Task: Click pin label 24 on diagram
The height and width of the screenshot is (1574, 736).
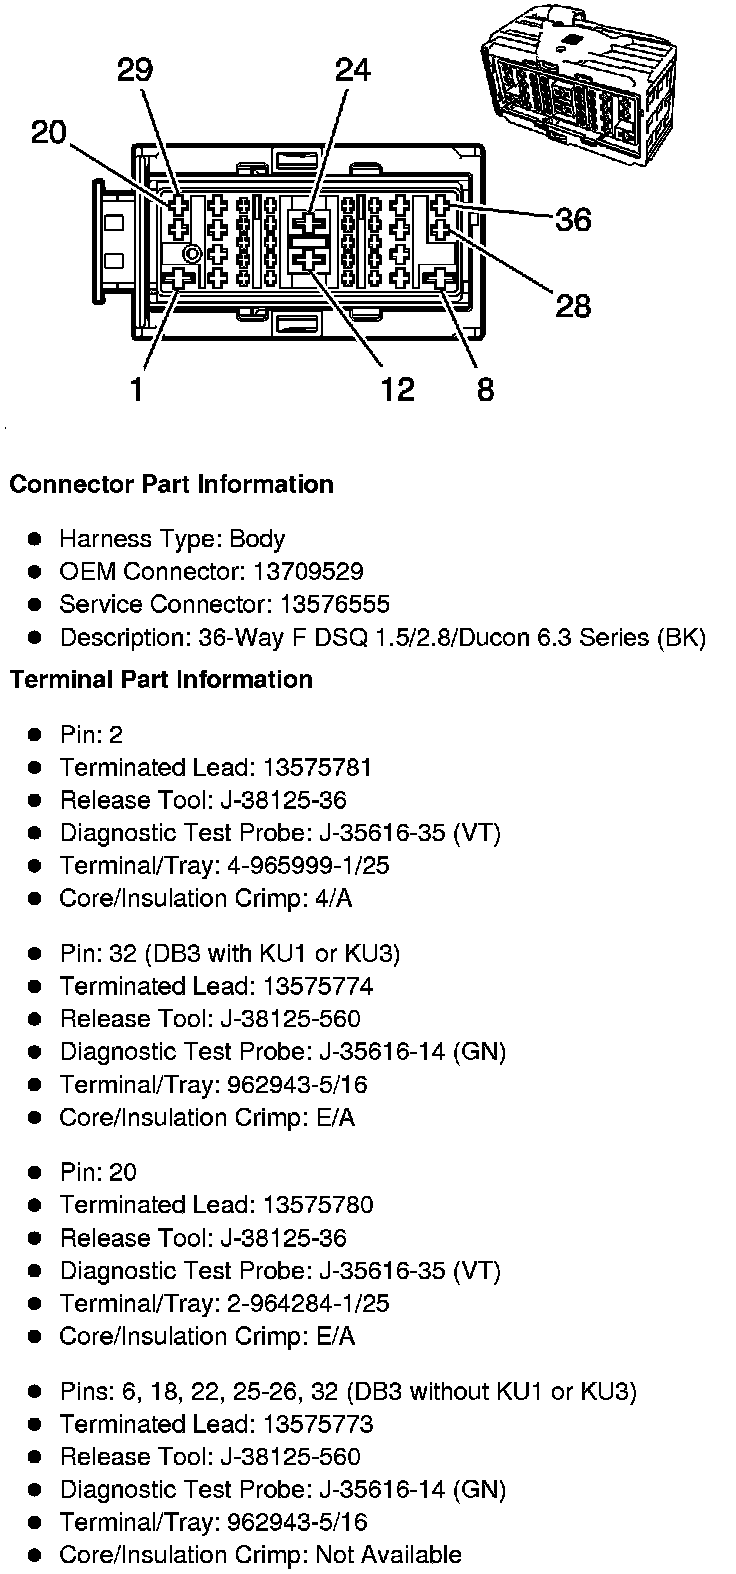Action: click(x=352, y=70)
